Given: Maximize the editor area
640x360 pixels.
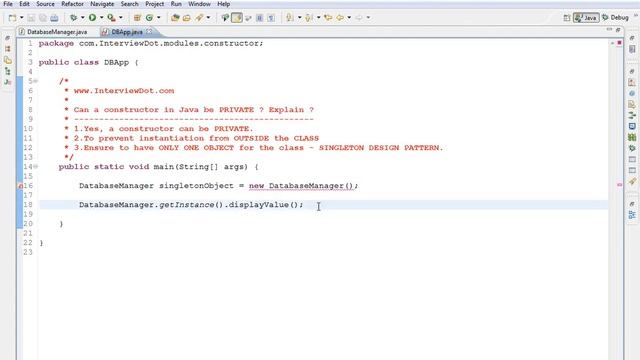Looking at the screenshot, I should point(618,29).
